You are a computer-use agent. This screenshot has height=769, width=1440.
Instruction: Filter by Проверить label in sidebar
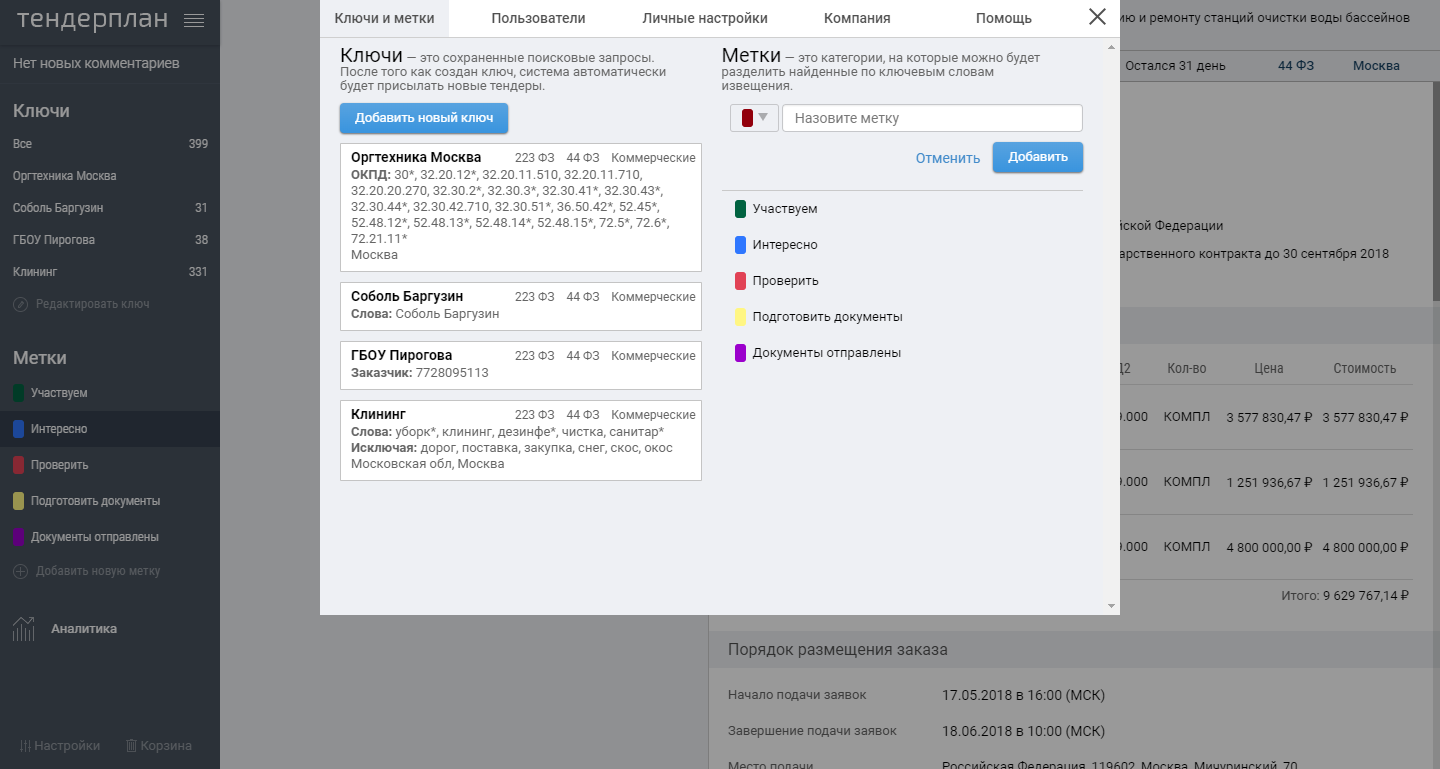pyautogui.click(x=110, y=465)
